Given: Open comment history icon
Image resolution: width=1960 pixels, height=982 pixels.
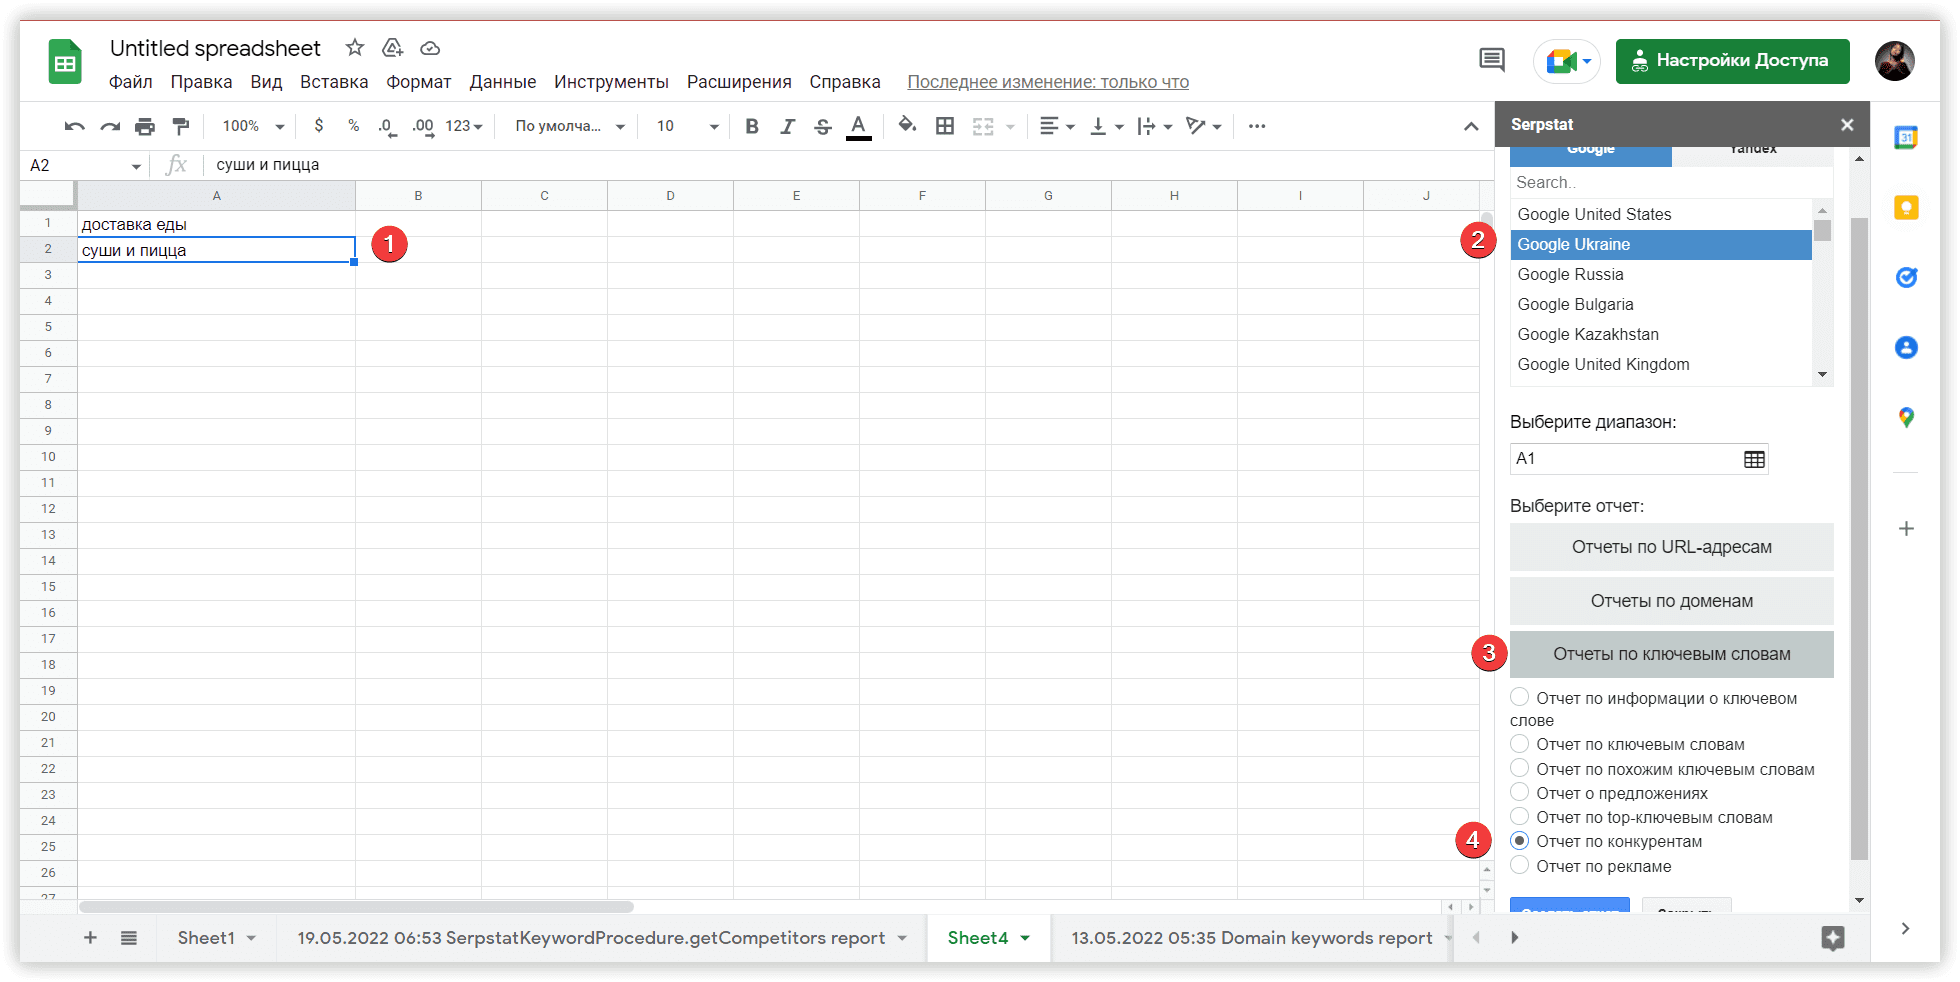Looking at the screenshot, I should point(1491,61).
